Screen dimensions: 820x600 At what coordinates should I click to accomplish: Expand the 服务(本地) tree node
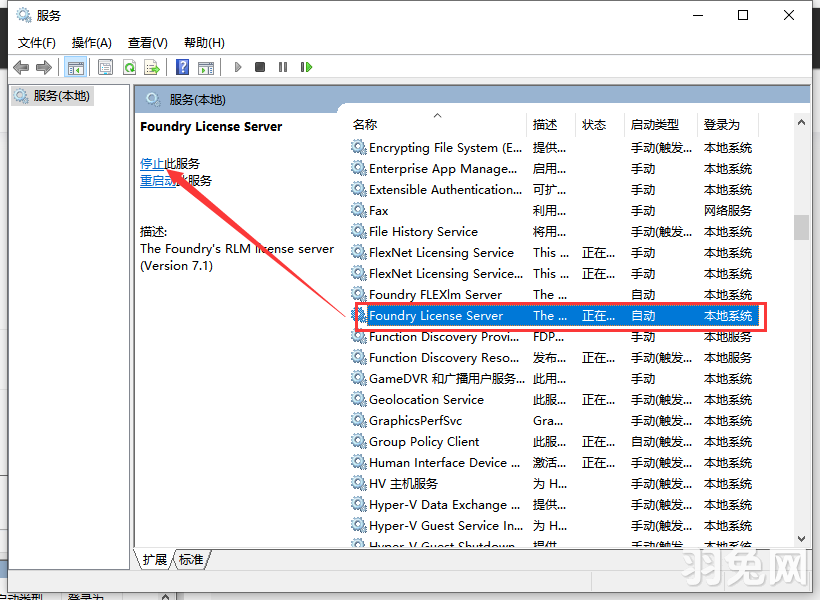60,95
